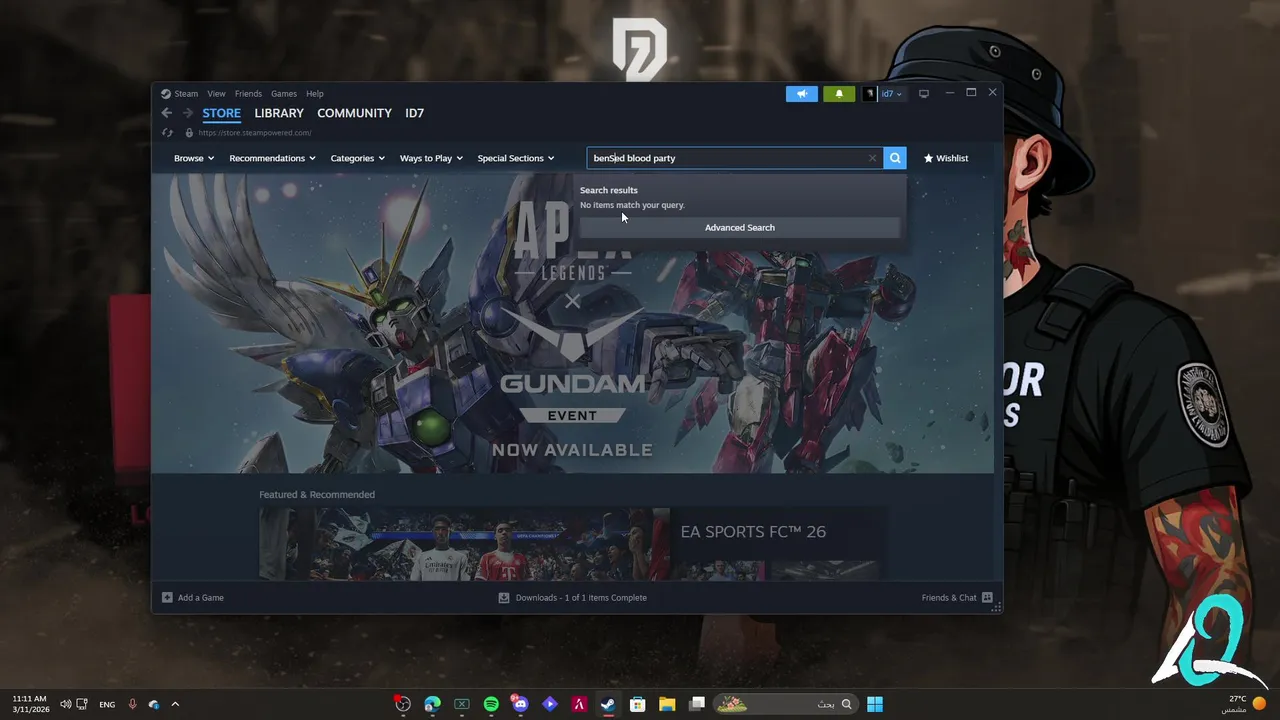Switch to the STORE tab

(x=222, y=113)
